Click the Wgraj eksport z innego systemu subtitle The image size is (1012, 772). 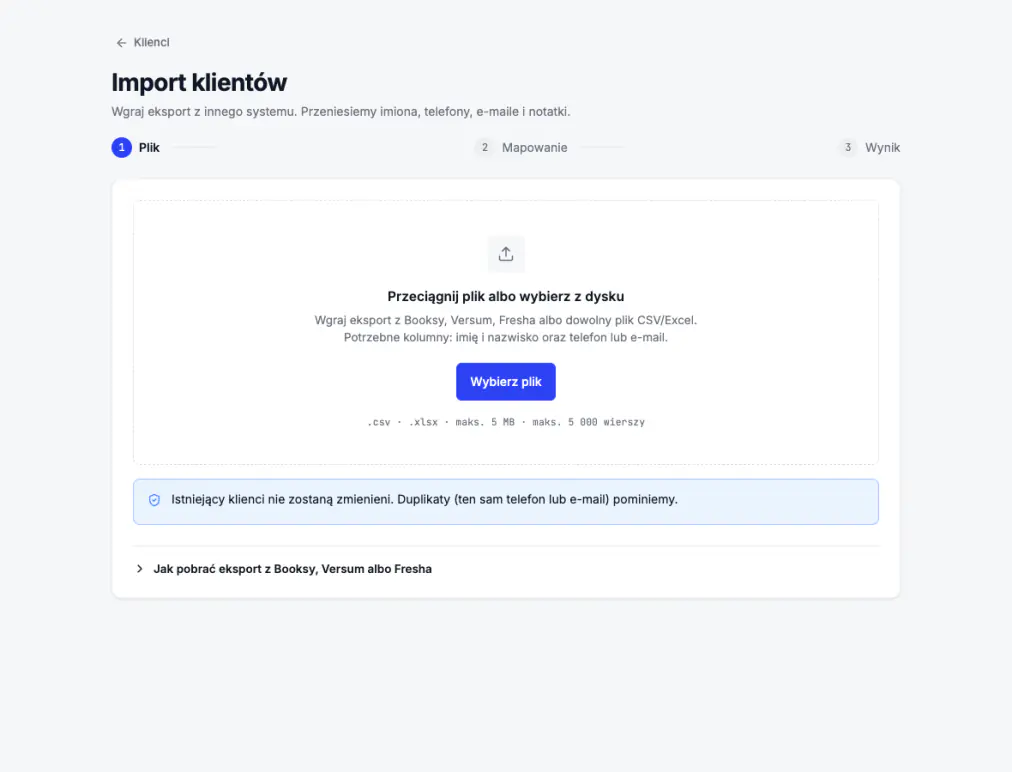[341, 112]
